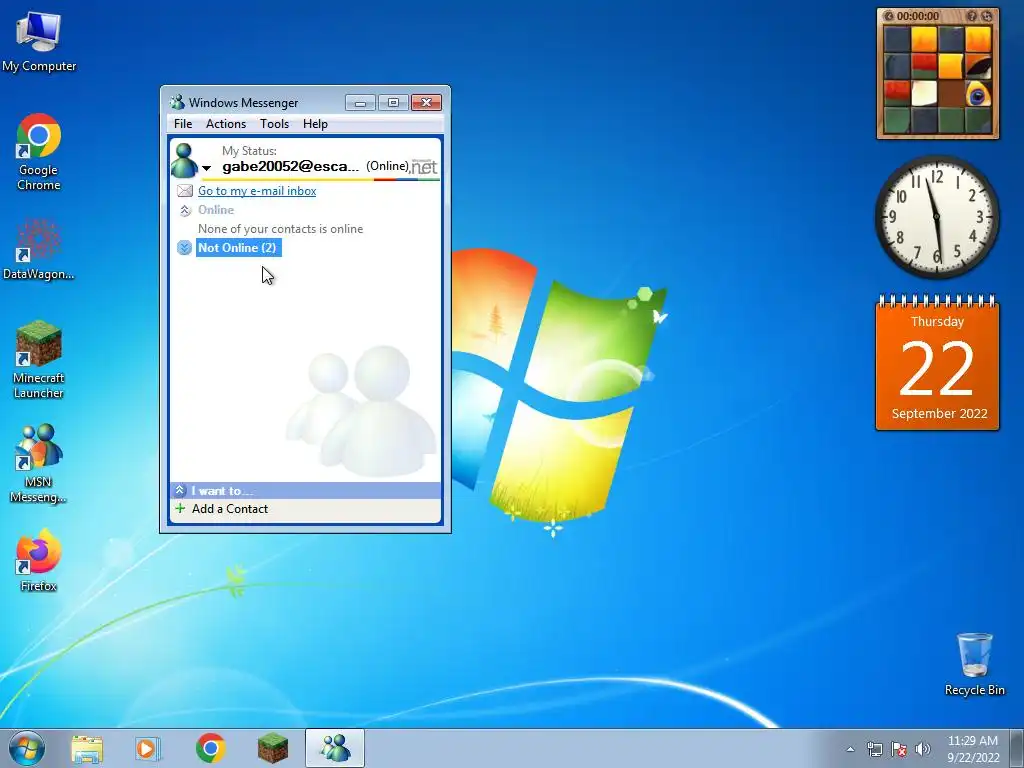
Task: Click the .net logo in Messenger
Action: tap(424, 167)
